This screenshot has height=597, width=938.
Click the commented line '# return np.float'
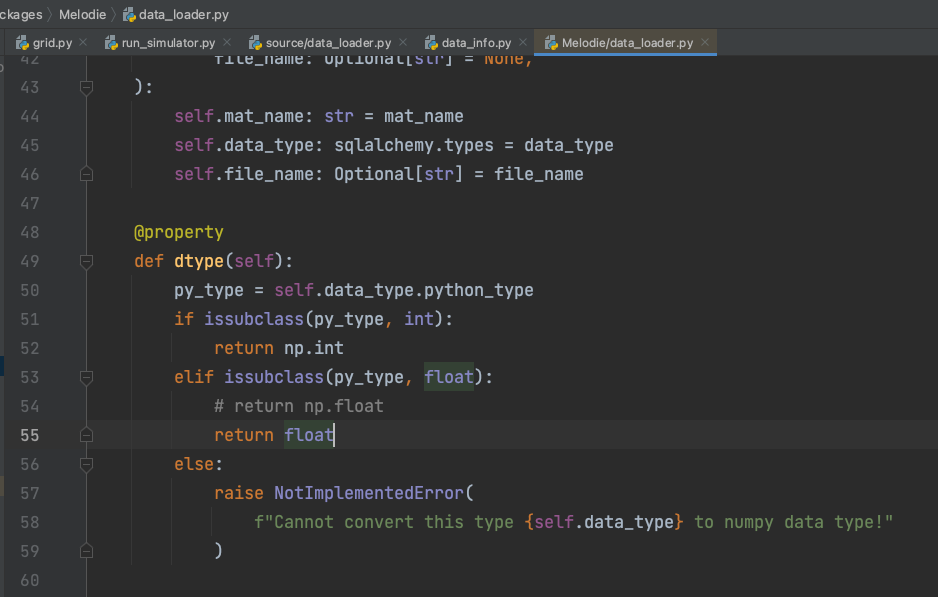click(x=299, y=406)
